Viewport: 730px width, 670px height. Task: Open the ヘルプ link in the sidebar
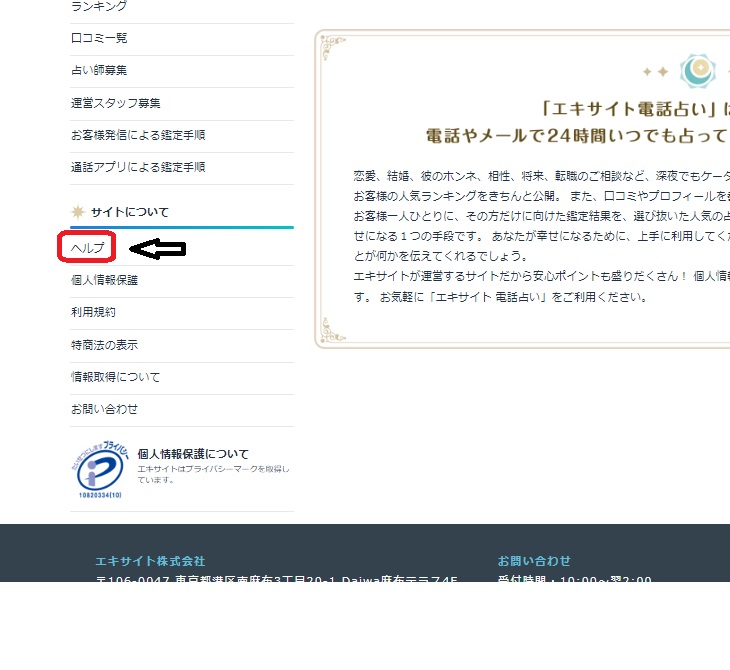point(87,248)
